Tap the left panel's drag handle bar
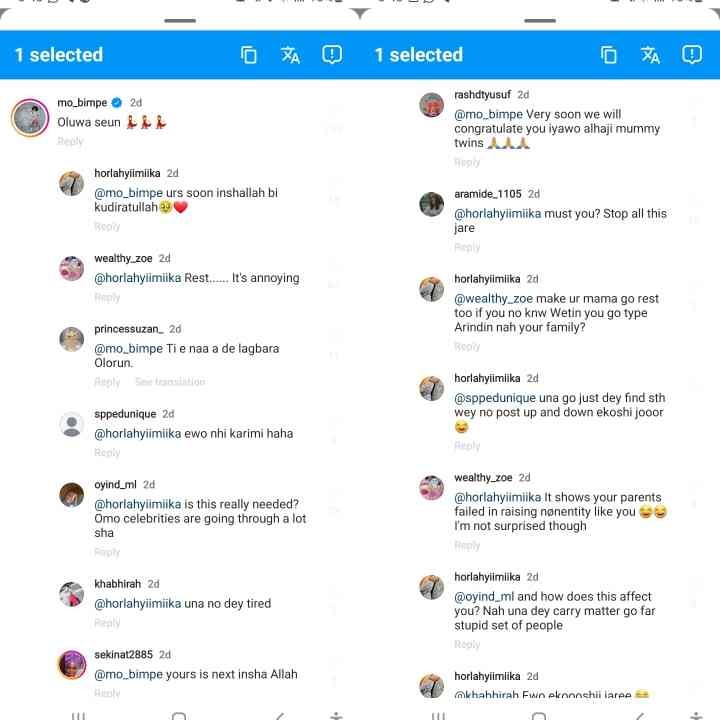This screenshot has width=720, height=720. pos(180,21)
